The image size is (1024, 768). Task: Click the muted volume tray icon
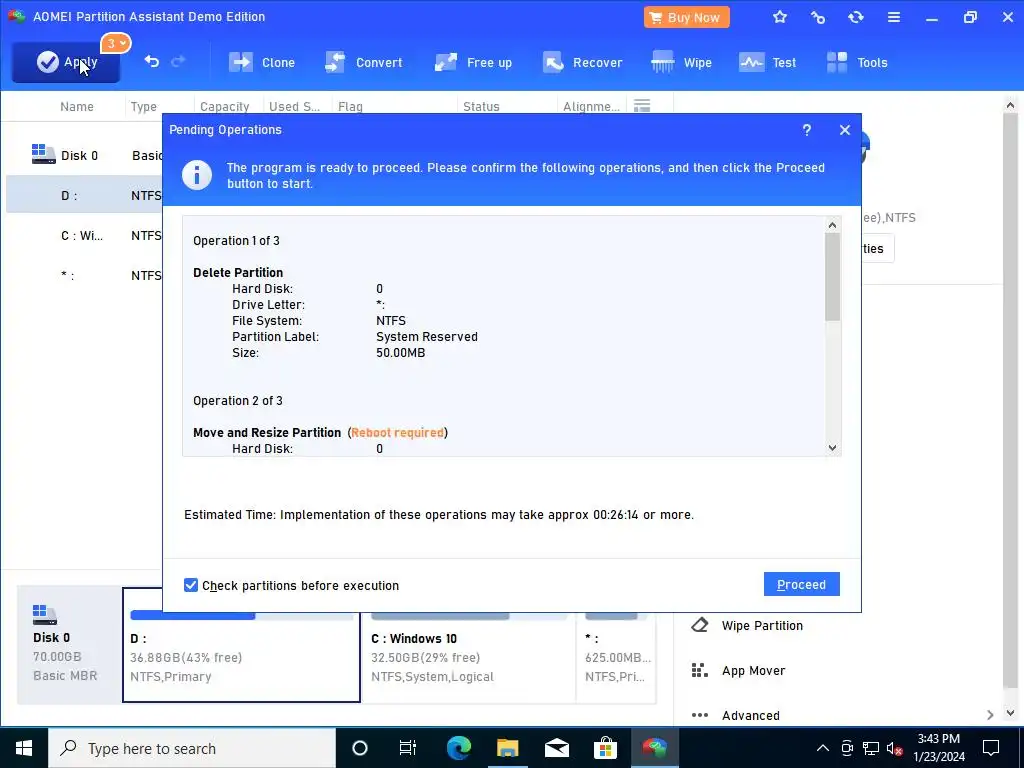(894, 748)
